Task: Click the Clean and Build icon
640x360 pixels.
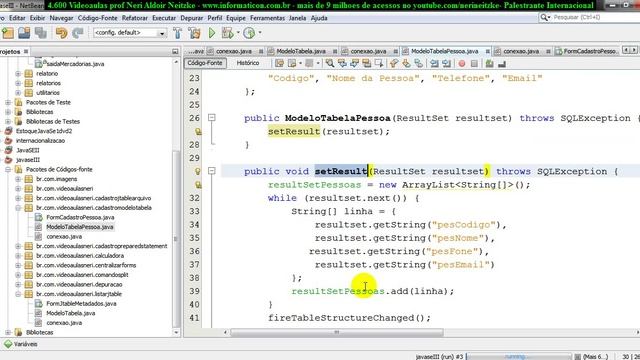Action: click(x=195, y=33)
